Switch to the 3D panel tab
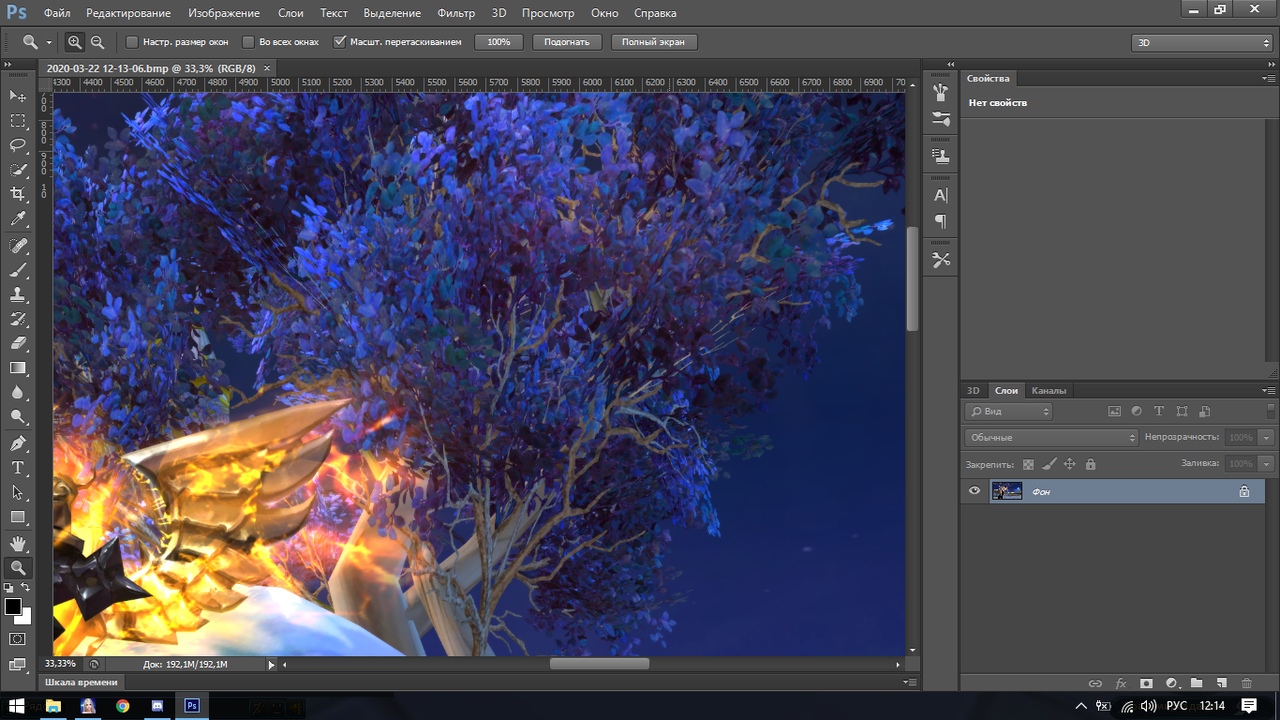Screen dimensions: 1280x720 973,391
